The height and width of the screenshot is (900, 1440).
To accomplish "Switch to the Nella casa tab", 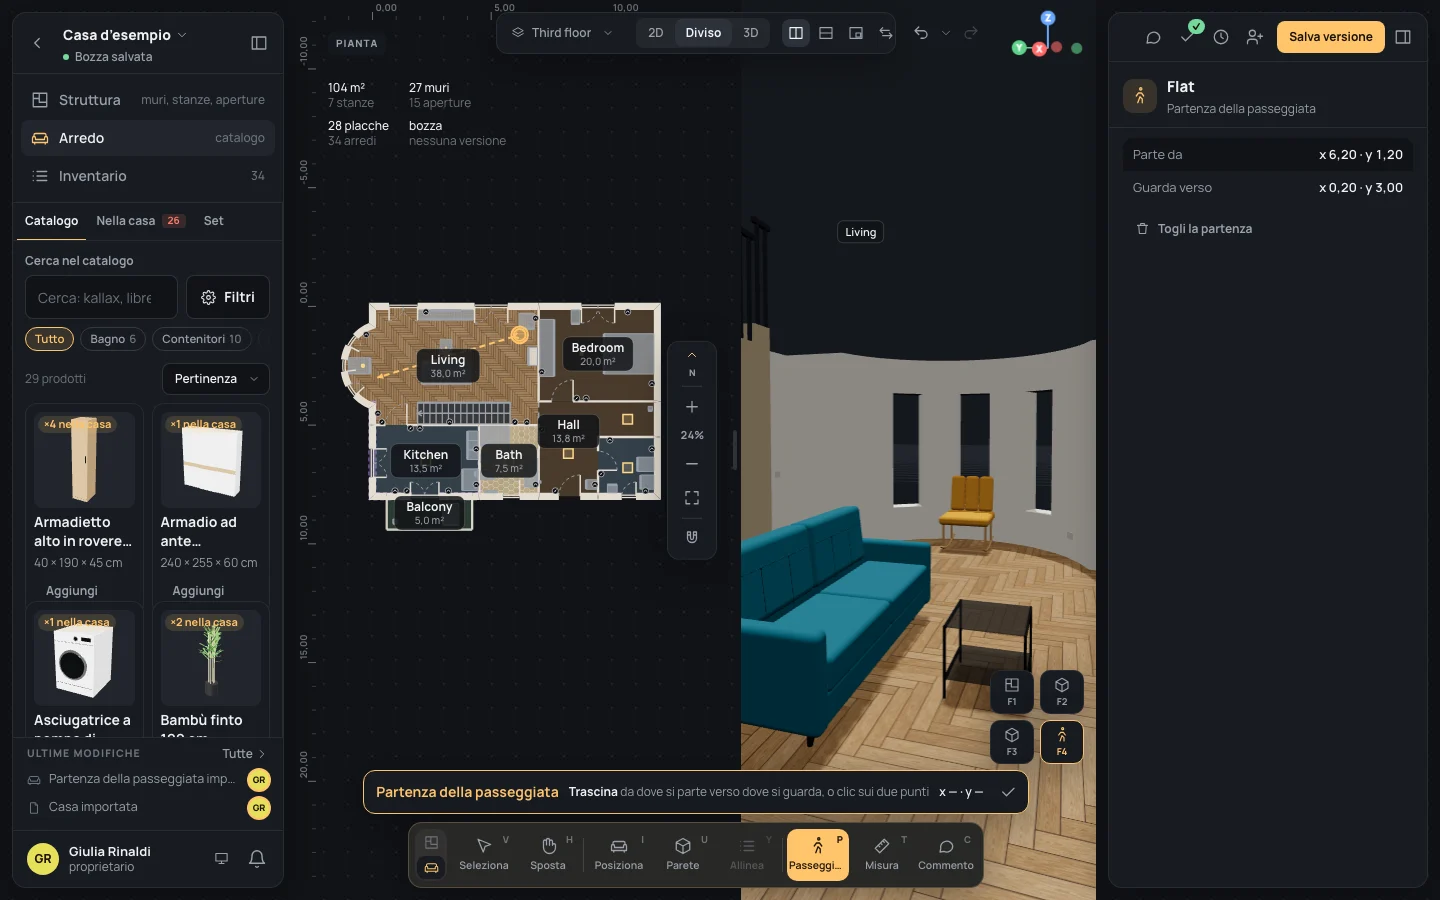I will [x=139, y=221].
